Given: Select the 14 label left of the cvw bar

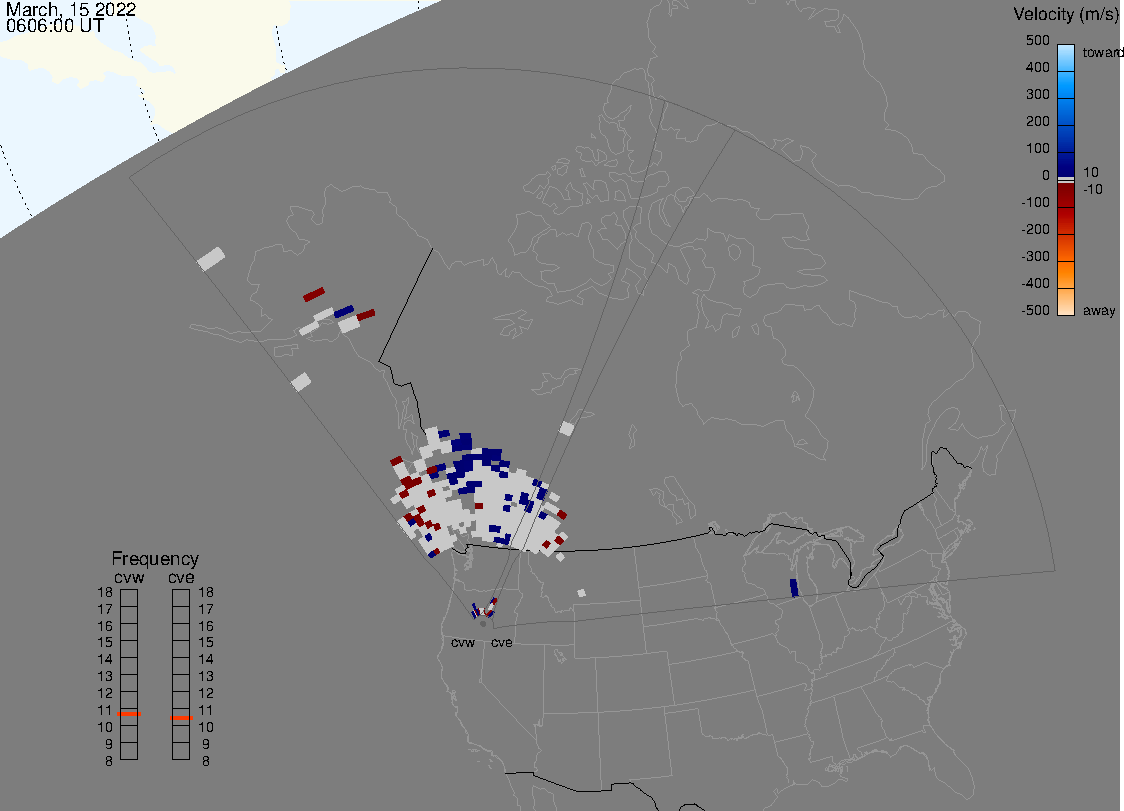Looking at the screenshot, I should [x=105, y=660].
